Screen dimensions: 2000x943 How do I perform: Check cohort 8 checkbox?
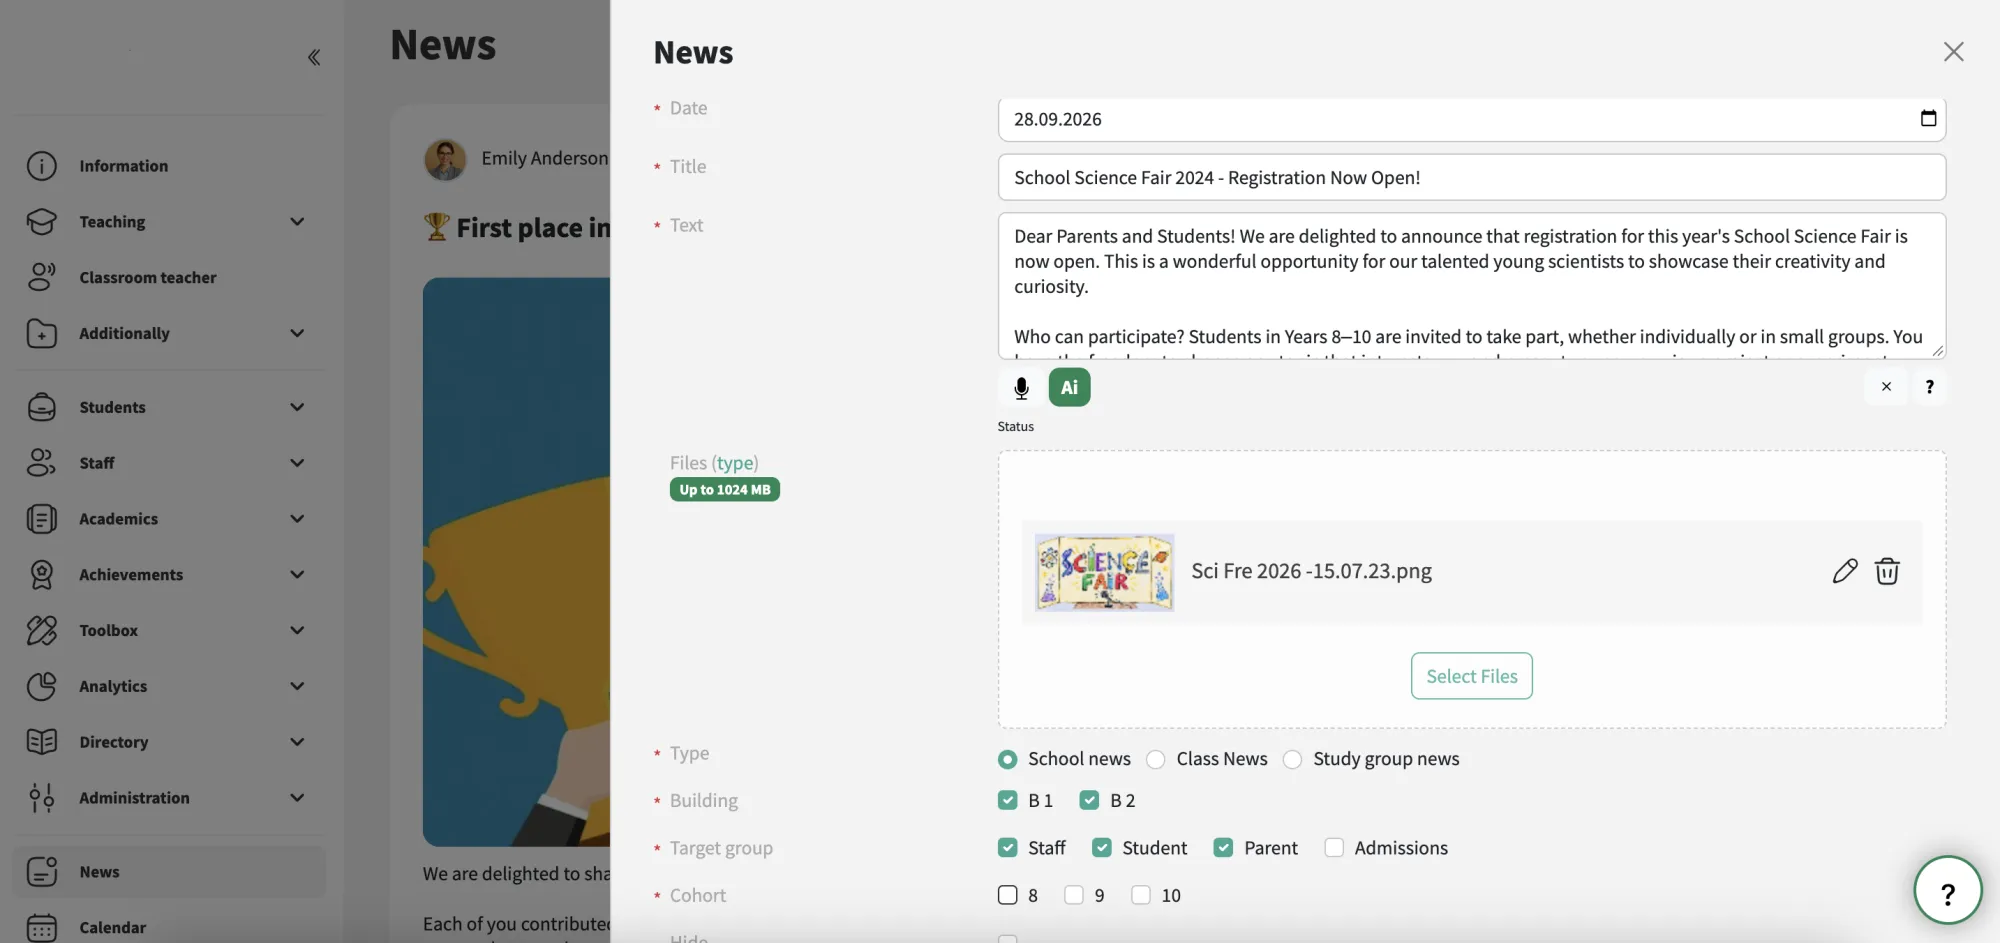click(x=1007, y=895)
